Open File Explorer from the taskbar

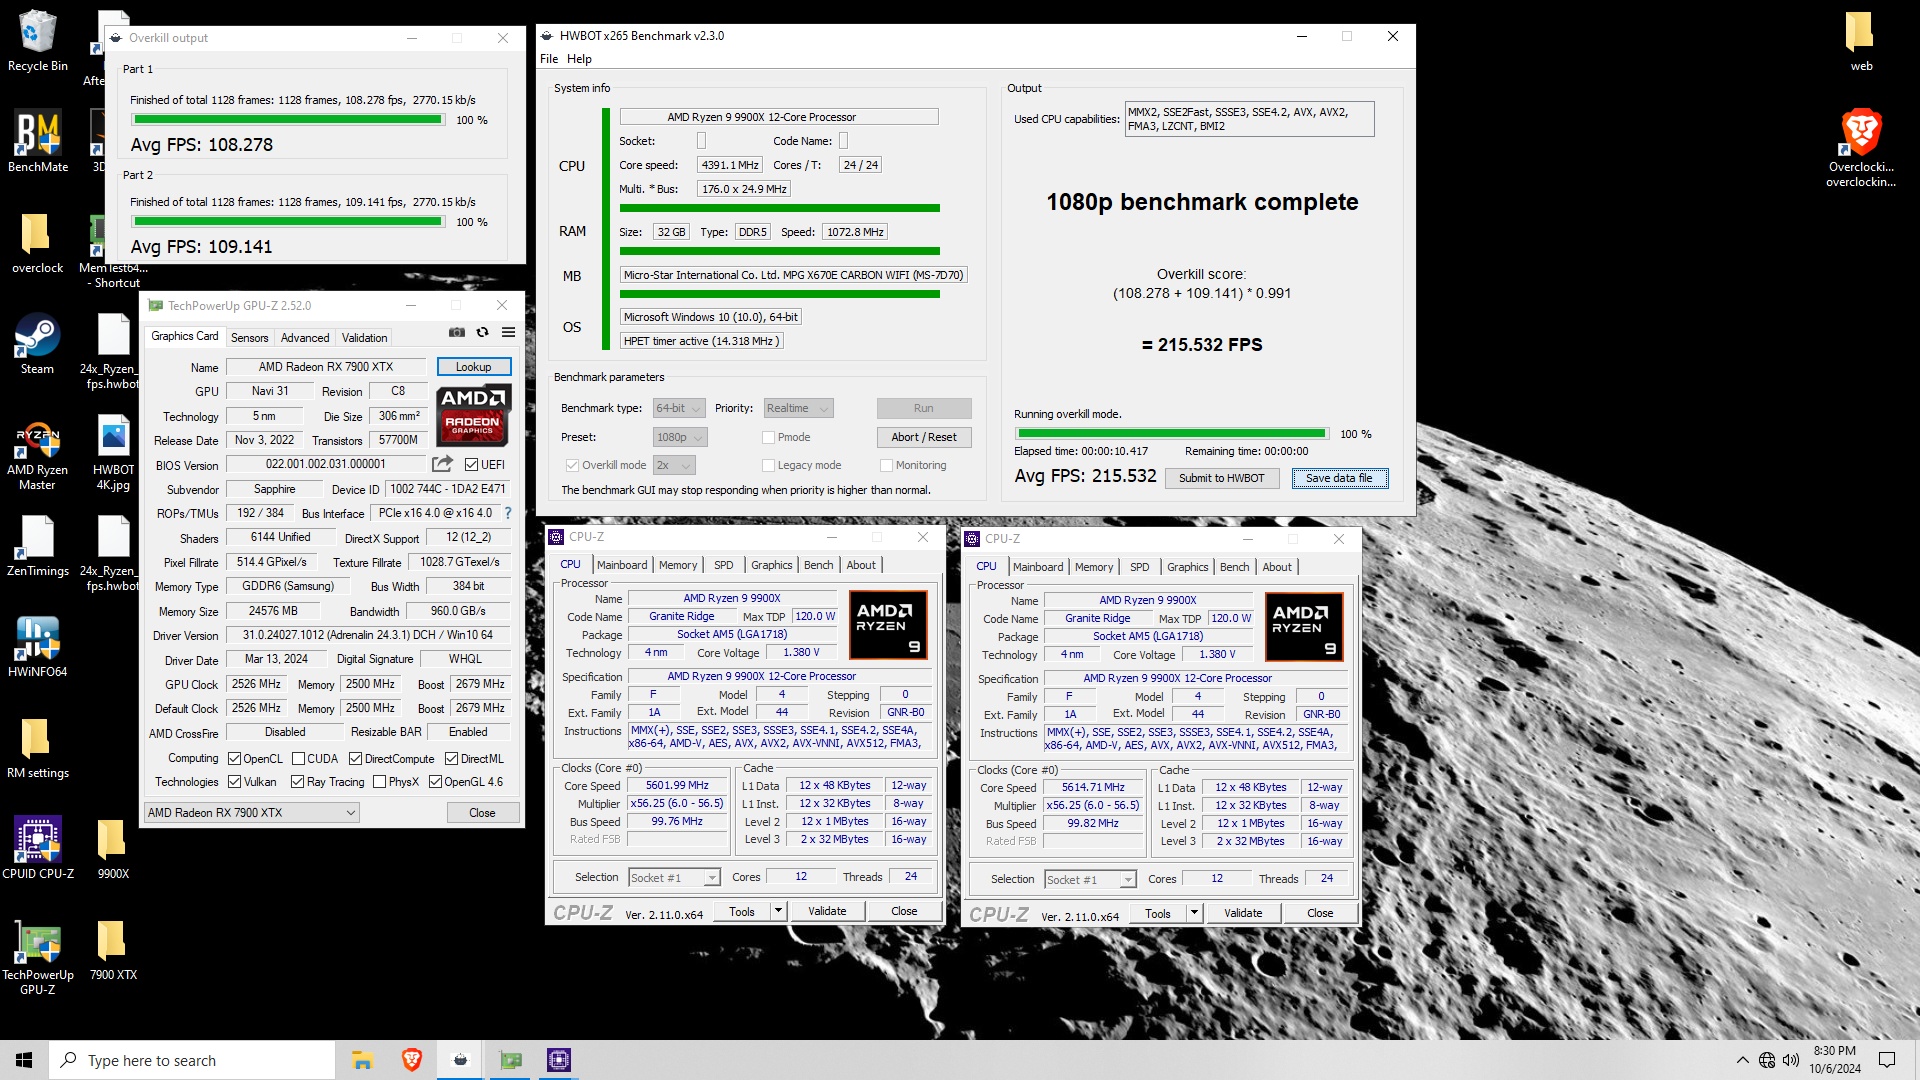click(362, 1060)
